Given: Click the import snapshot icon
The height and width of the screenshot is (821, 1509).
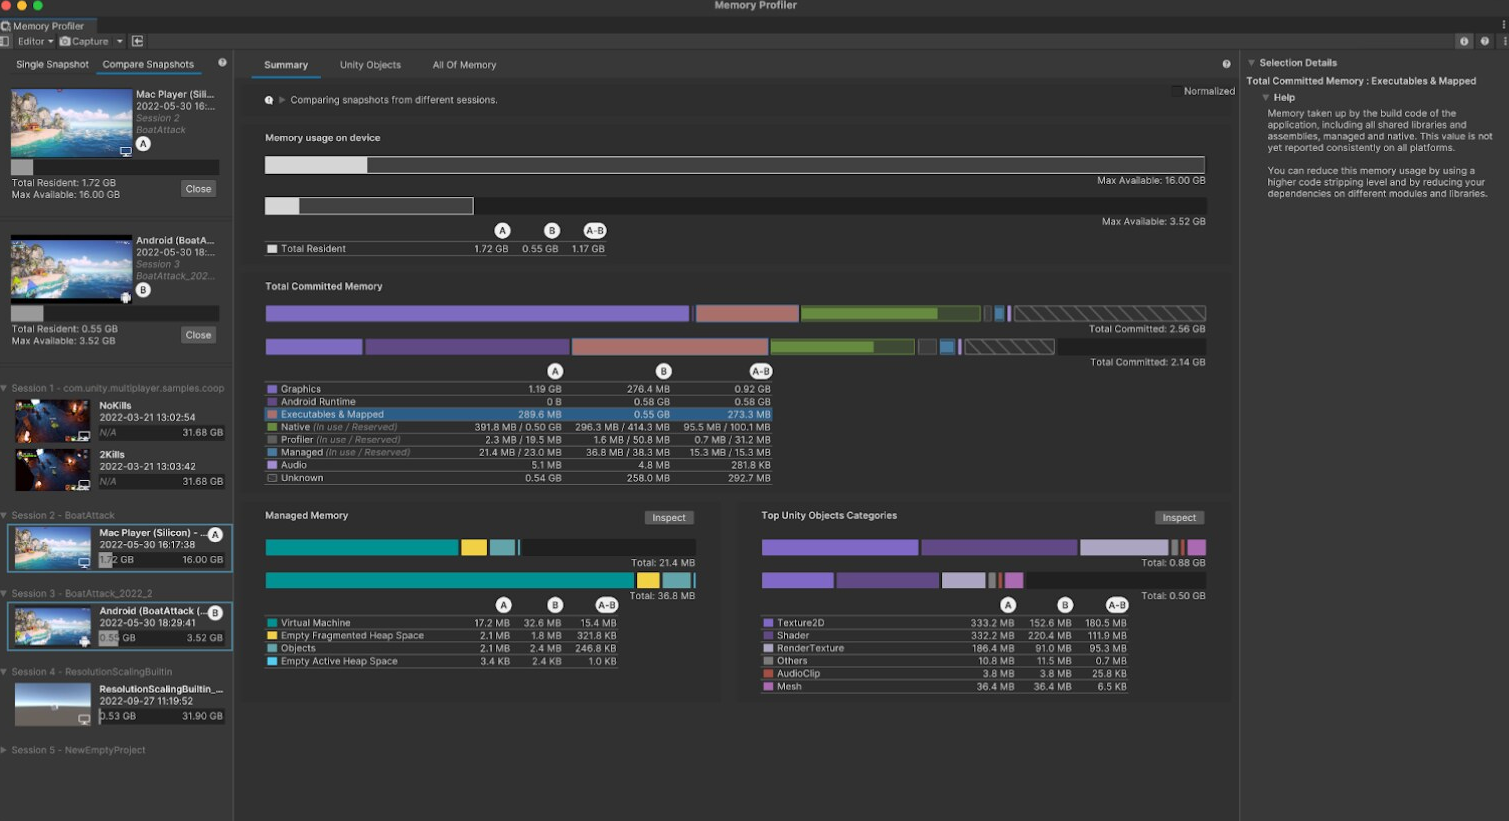Looking at the screenshot, I should click(137, 41).
